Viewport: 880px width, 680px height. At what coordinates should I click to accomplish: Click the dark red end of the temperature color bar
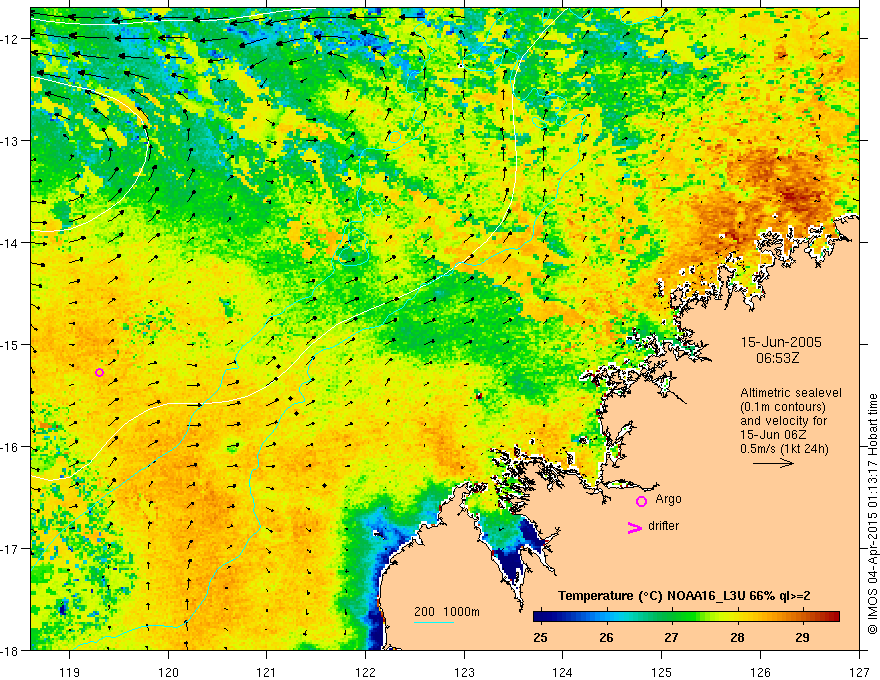833,617
